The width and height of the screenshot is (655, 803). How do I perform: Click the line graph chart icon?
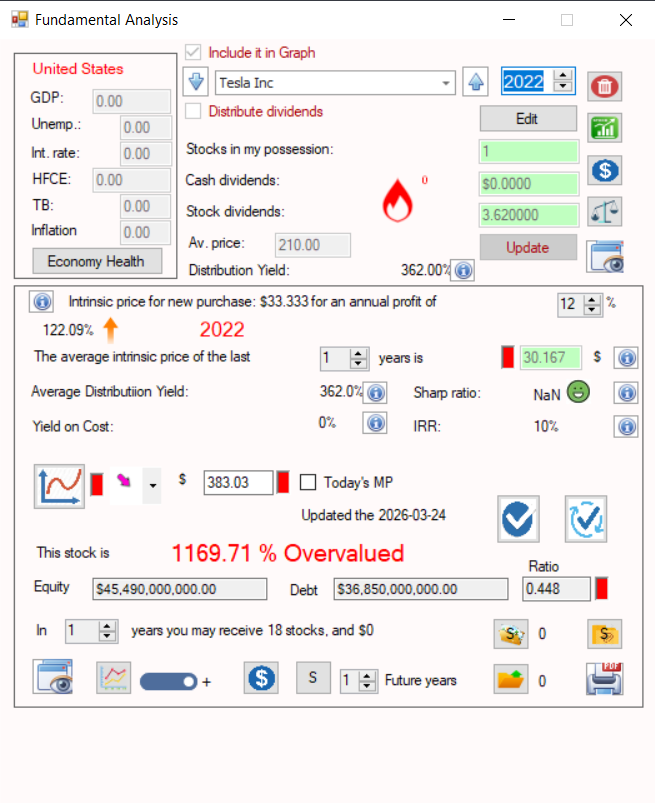59,486
